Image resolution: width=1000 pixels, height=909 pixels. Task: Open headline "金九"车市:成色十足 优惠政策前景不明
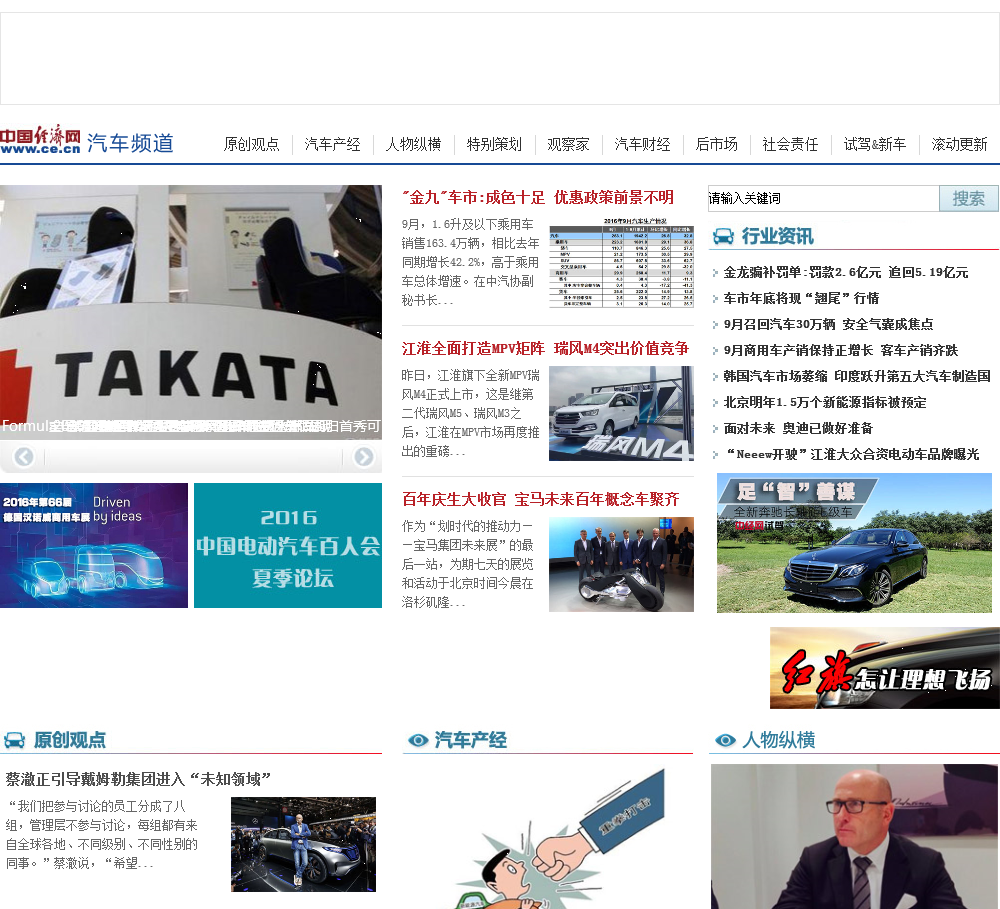click(538, 198)
